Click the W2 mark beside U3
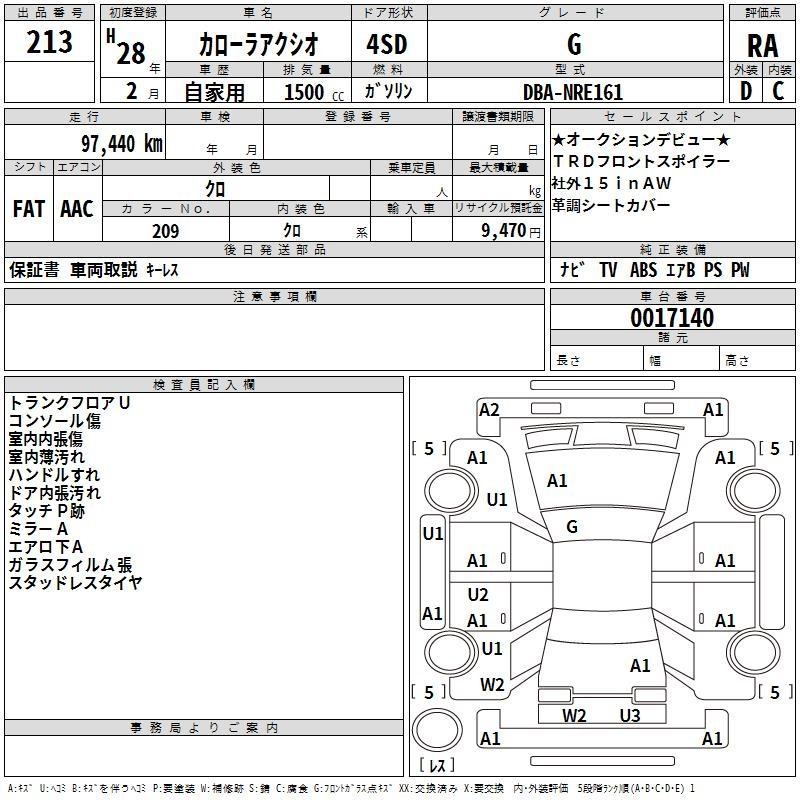The image size is (800, 800). (573, 715)
